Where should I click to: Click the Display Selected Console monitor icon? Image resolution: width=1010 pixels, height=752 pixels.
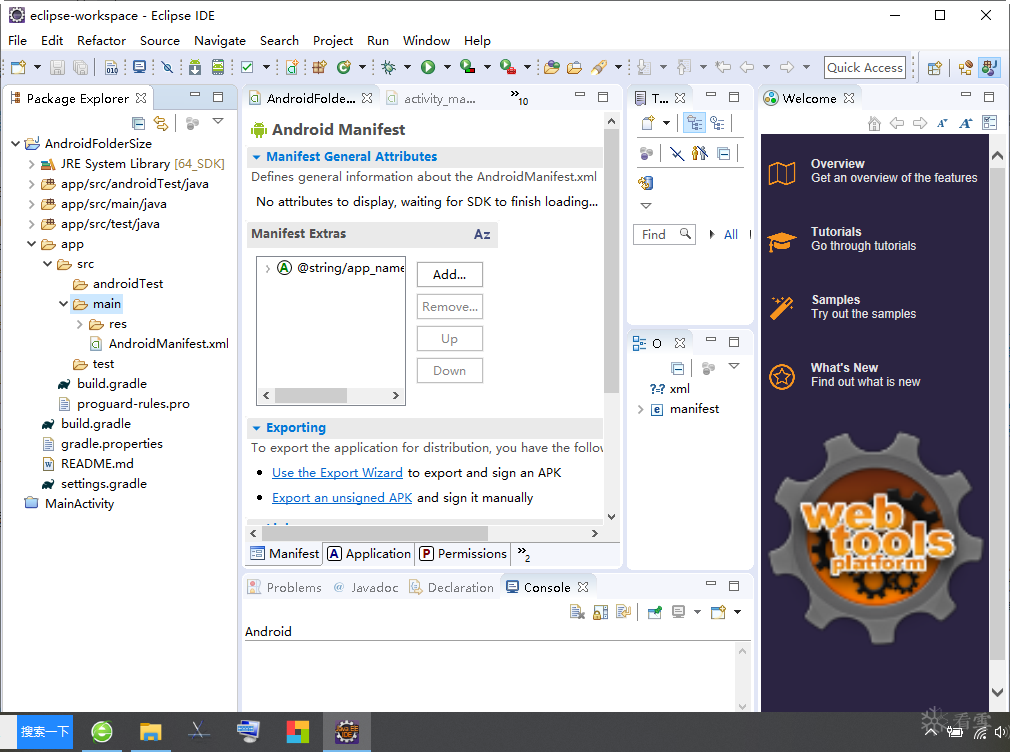[678, 612]
